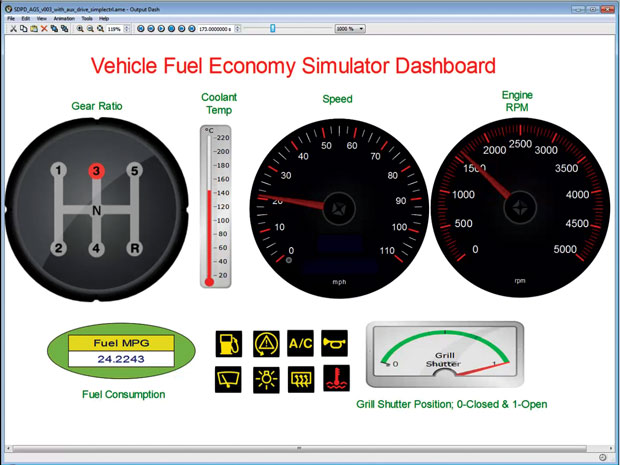Click neutral N on the shifter dial
The image size is (620, 465).
point(96,211)
